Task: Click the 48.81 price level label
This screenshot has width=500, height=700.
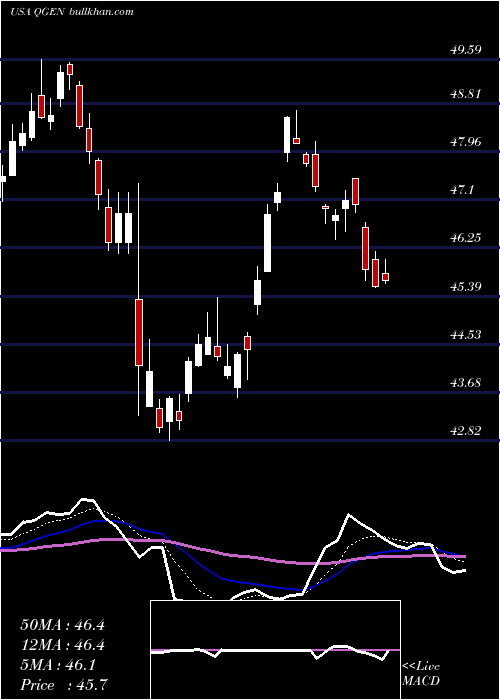Action: point(465,94)
